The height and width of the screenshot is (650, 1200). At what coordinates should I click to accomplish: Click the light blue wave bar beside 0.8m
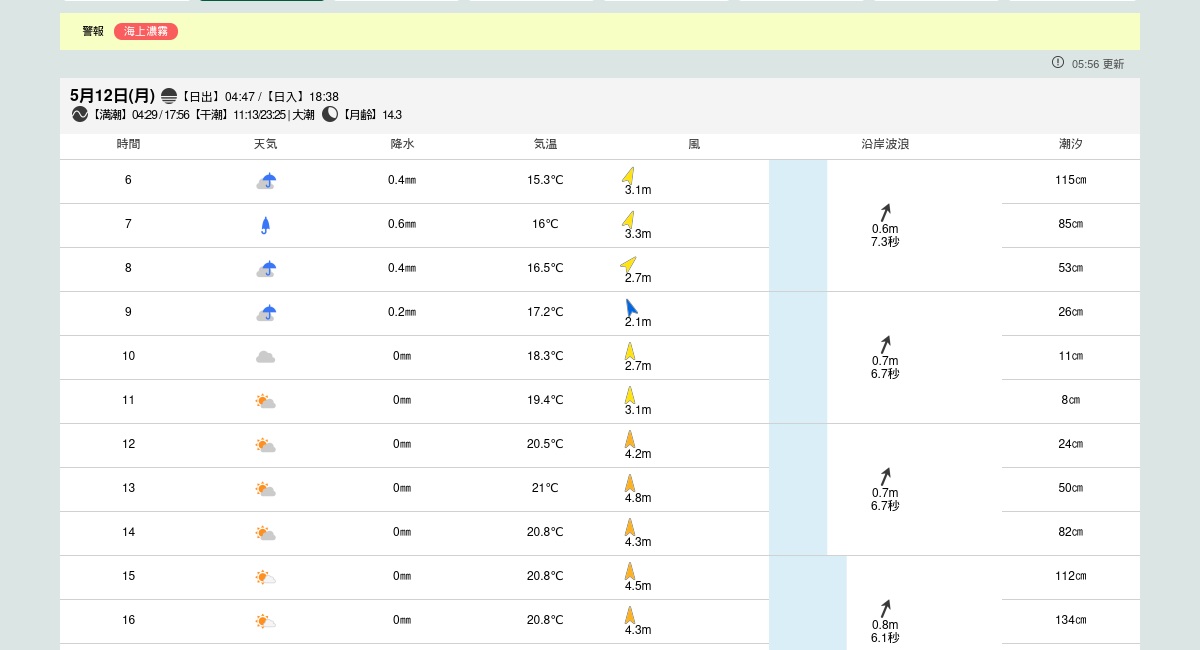[807, 602]
